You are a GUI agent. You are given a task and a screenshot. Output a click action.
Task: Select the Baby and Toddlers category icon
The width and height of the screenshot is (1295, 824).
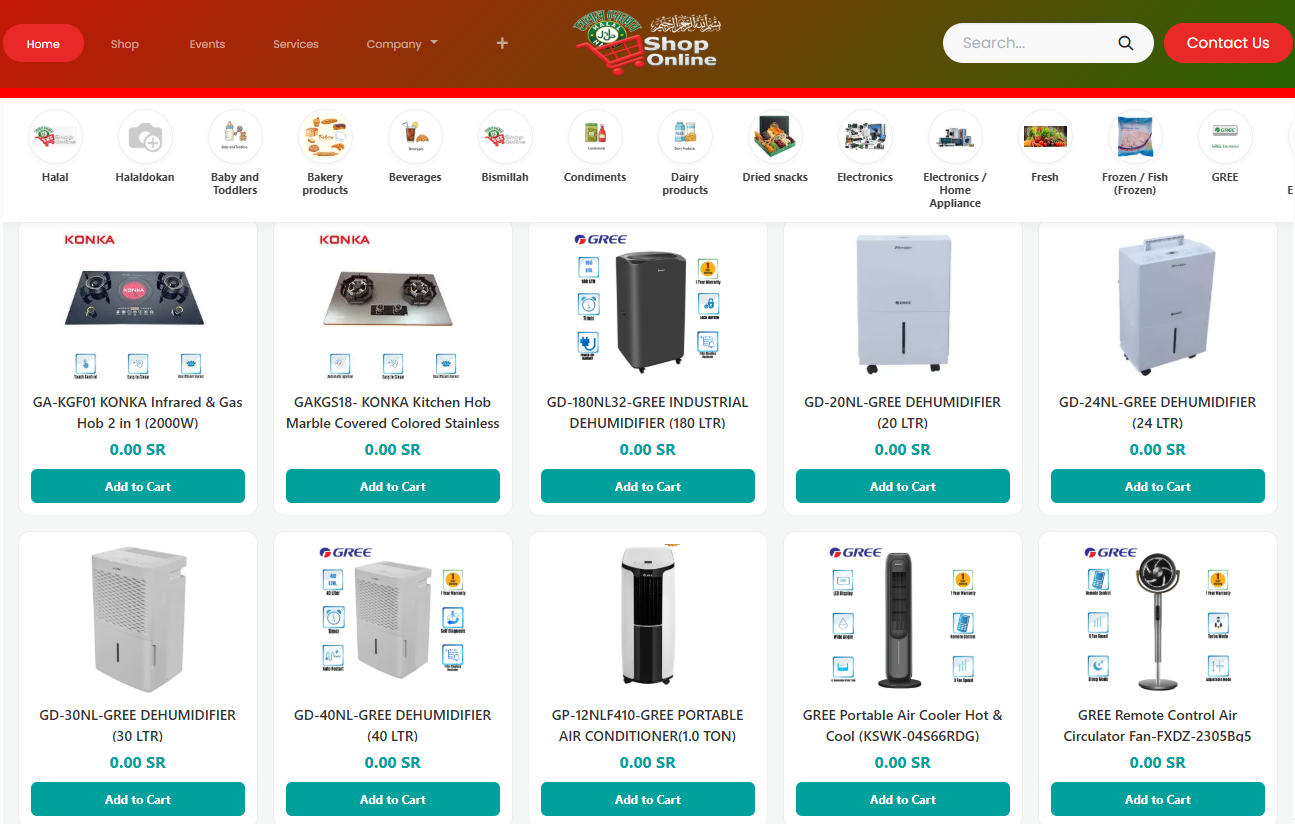click(x=235, y=137)
